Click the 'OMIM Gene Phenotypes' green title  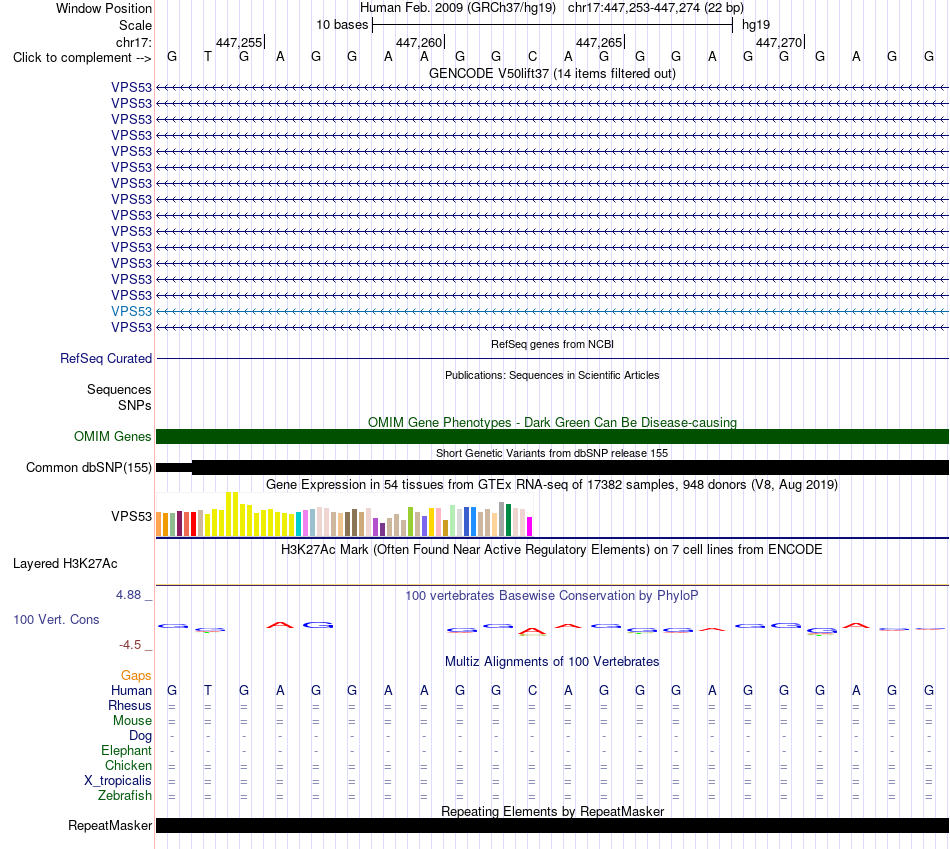552,422
